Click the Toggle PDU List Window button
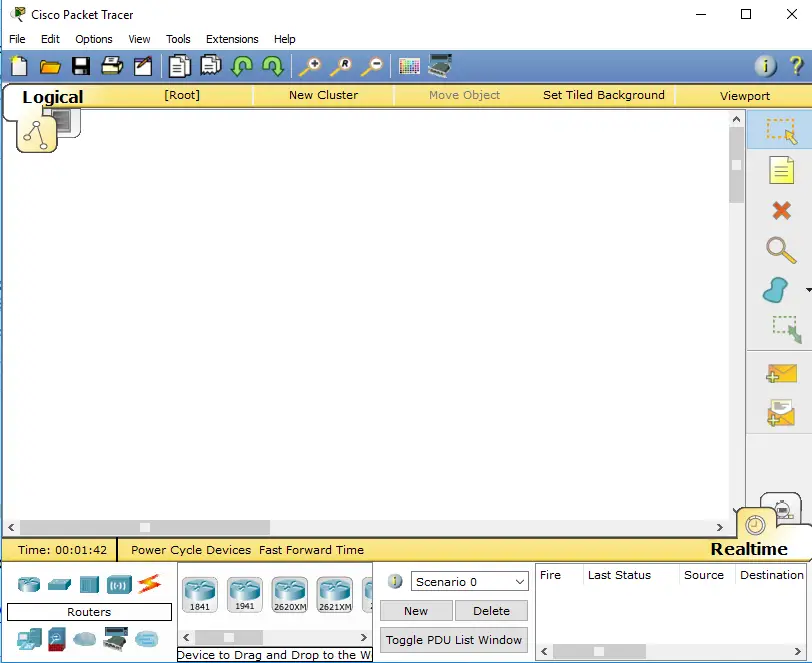Viewport: 812px width, 663px height. click(453, 640)
